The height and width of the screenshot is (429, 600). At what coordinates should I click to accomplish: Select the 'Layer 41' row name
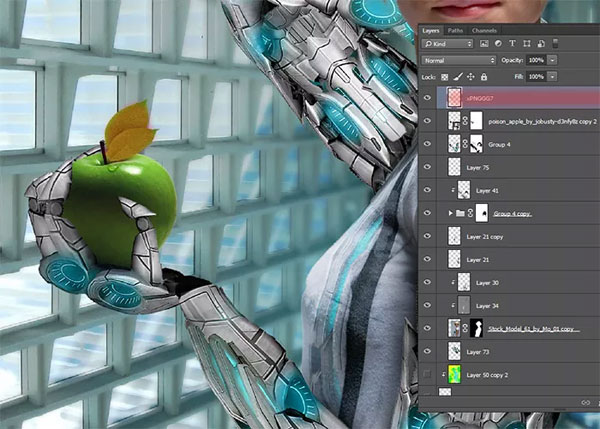pos(487,191)
